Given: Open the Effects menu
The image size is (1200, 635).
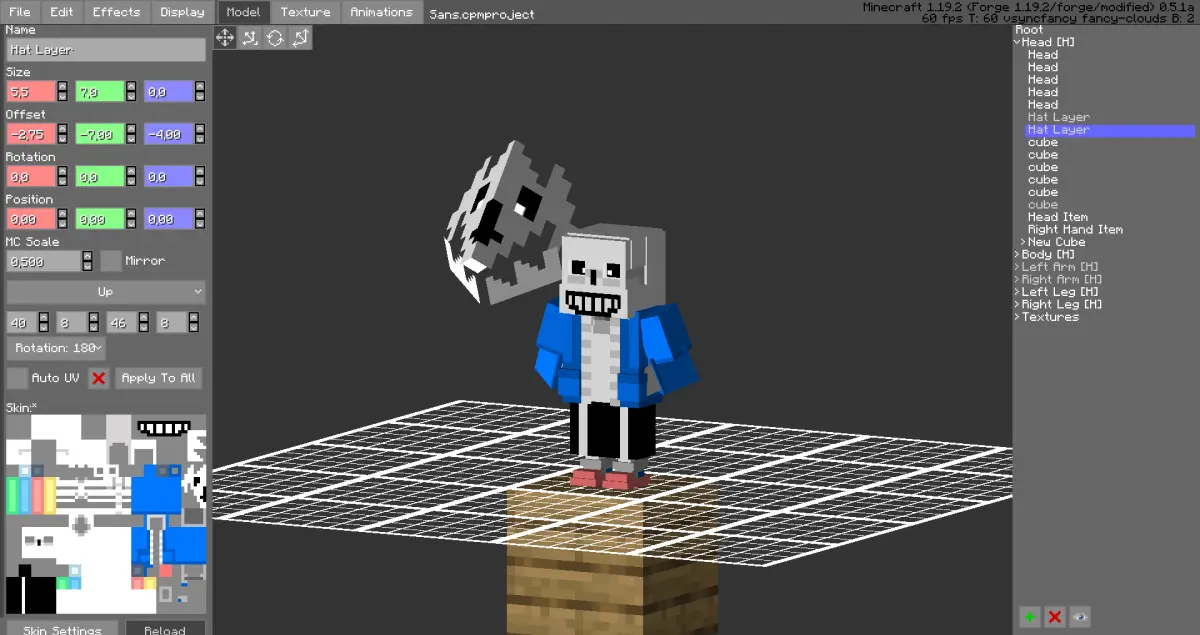Looking at the screenshot, I should tap(116, 12).
